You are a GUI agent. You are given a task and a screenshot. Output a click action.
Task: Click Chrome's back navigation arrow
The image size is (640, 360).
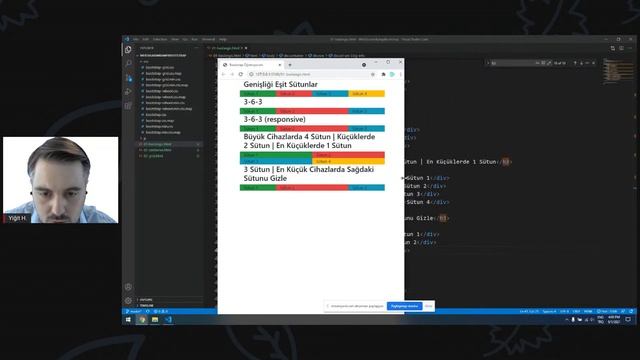(223, 74)
